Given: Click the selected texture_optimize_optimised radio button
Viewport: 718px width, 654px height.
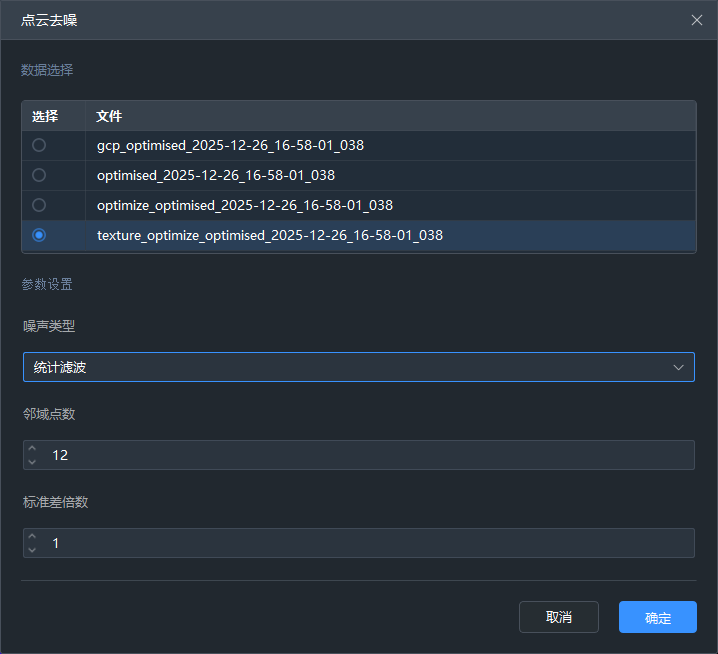Looking at the screenshot, I should coord(39,235).
